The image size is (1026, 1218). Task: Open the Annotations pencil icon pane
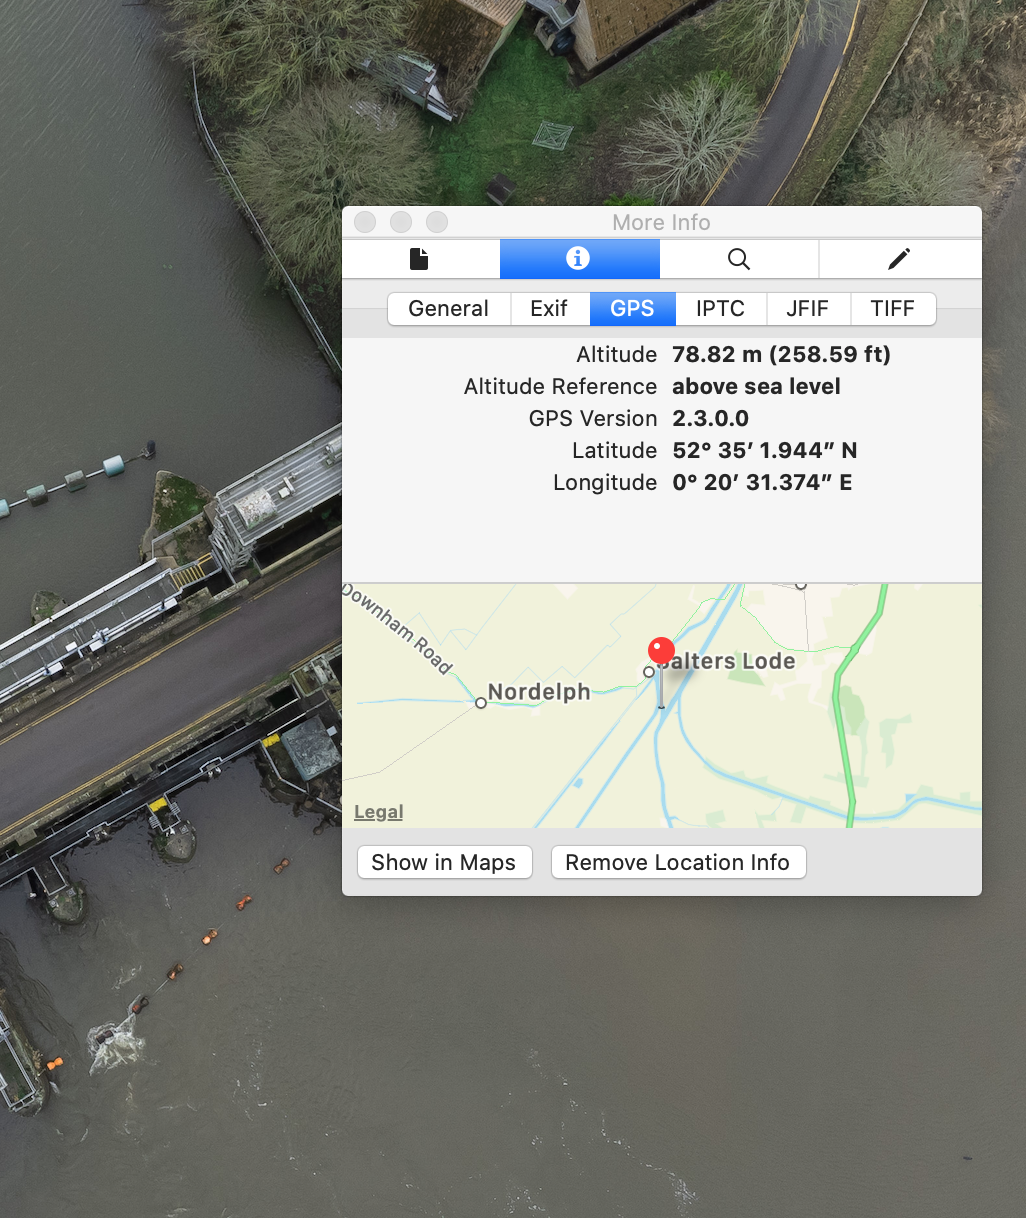899,259
